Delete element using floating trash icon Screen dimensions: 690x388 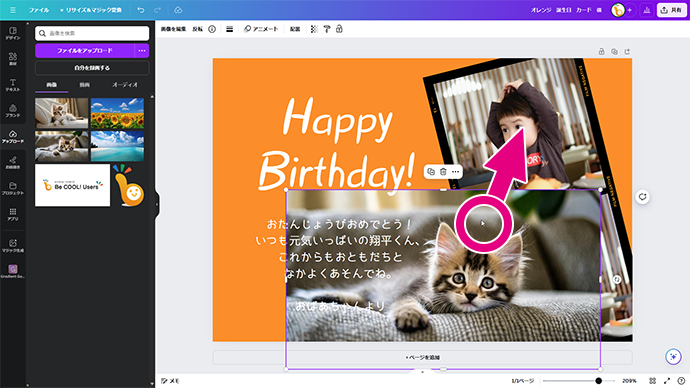[443, 172]
